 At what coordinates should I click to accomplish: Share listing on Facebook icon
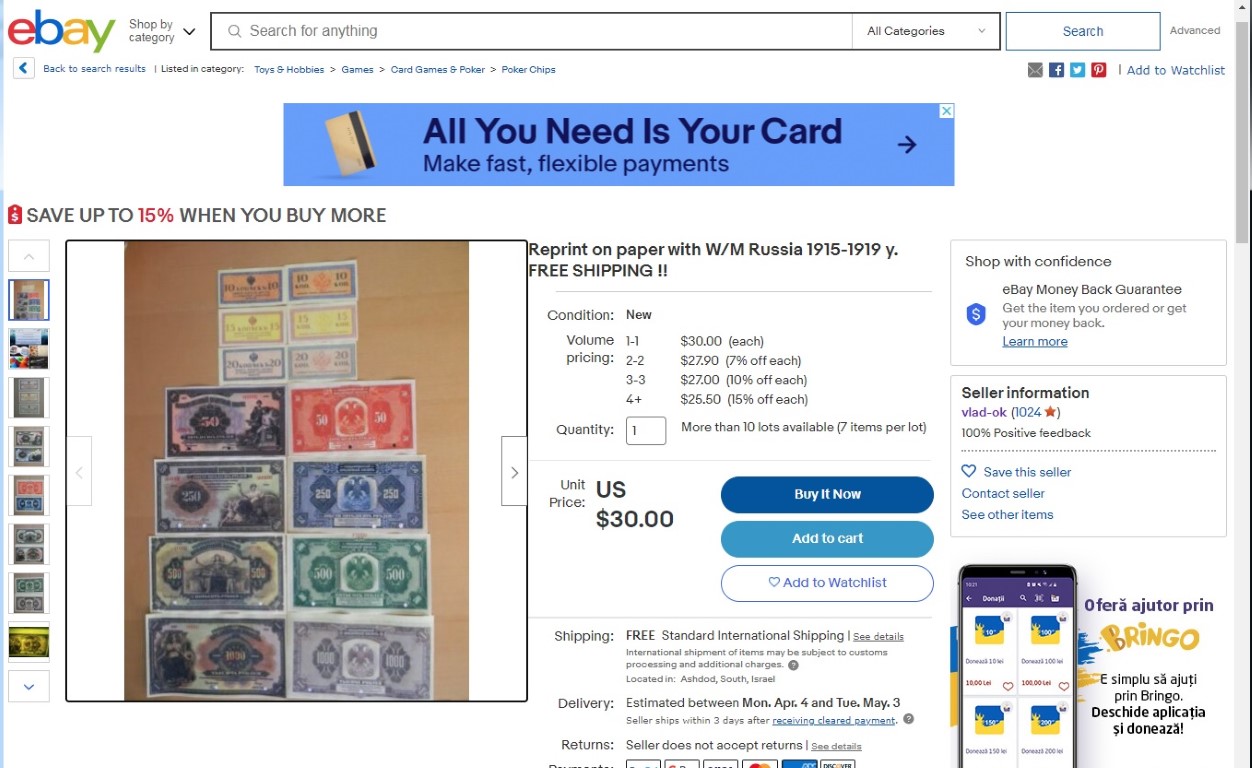1056,70
